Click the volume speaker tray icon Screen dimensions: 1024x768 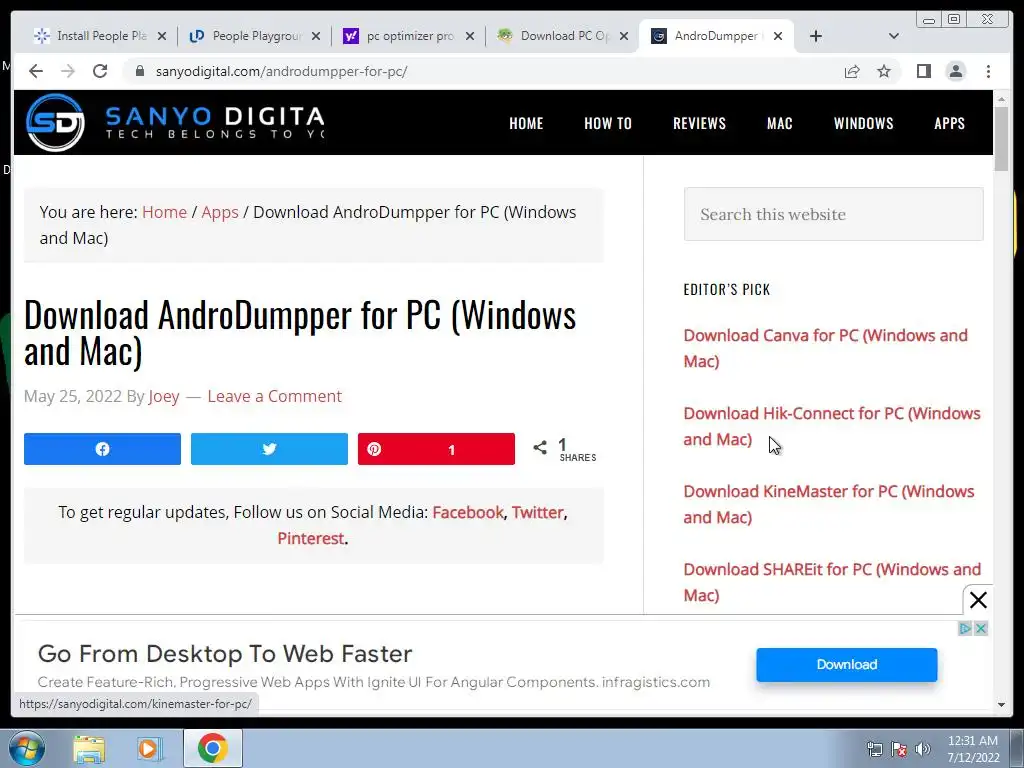[923, 749]
